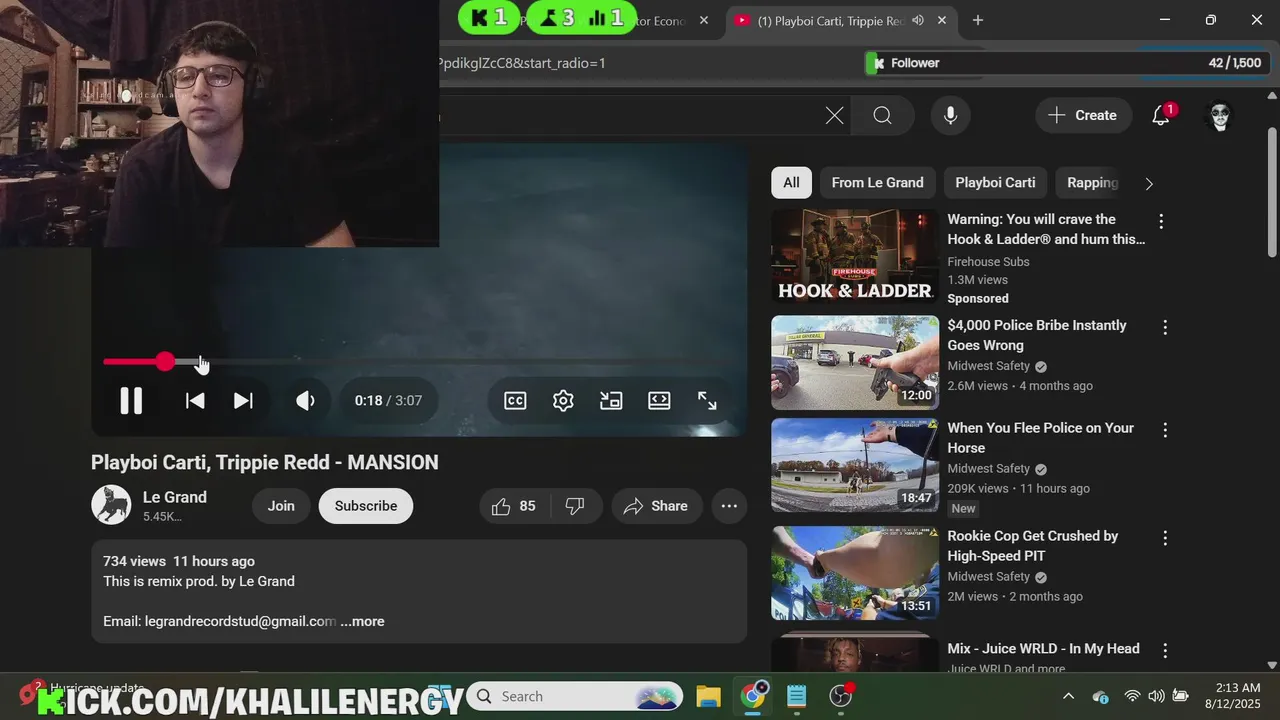Open the OneDrive cloud tray icon

pyautogui.click(x=1100, y=696)
